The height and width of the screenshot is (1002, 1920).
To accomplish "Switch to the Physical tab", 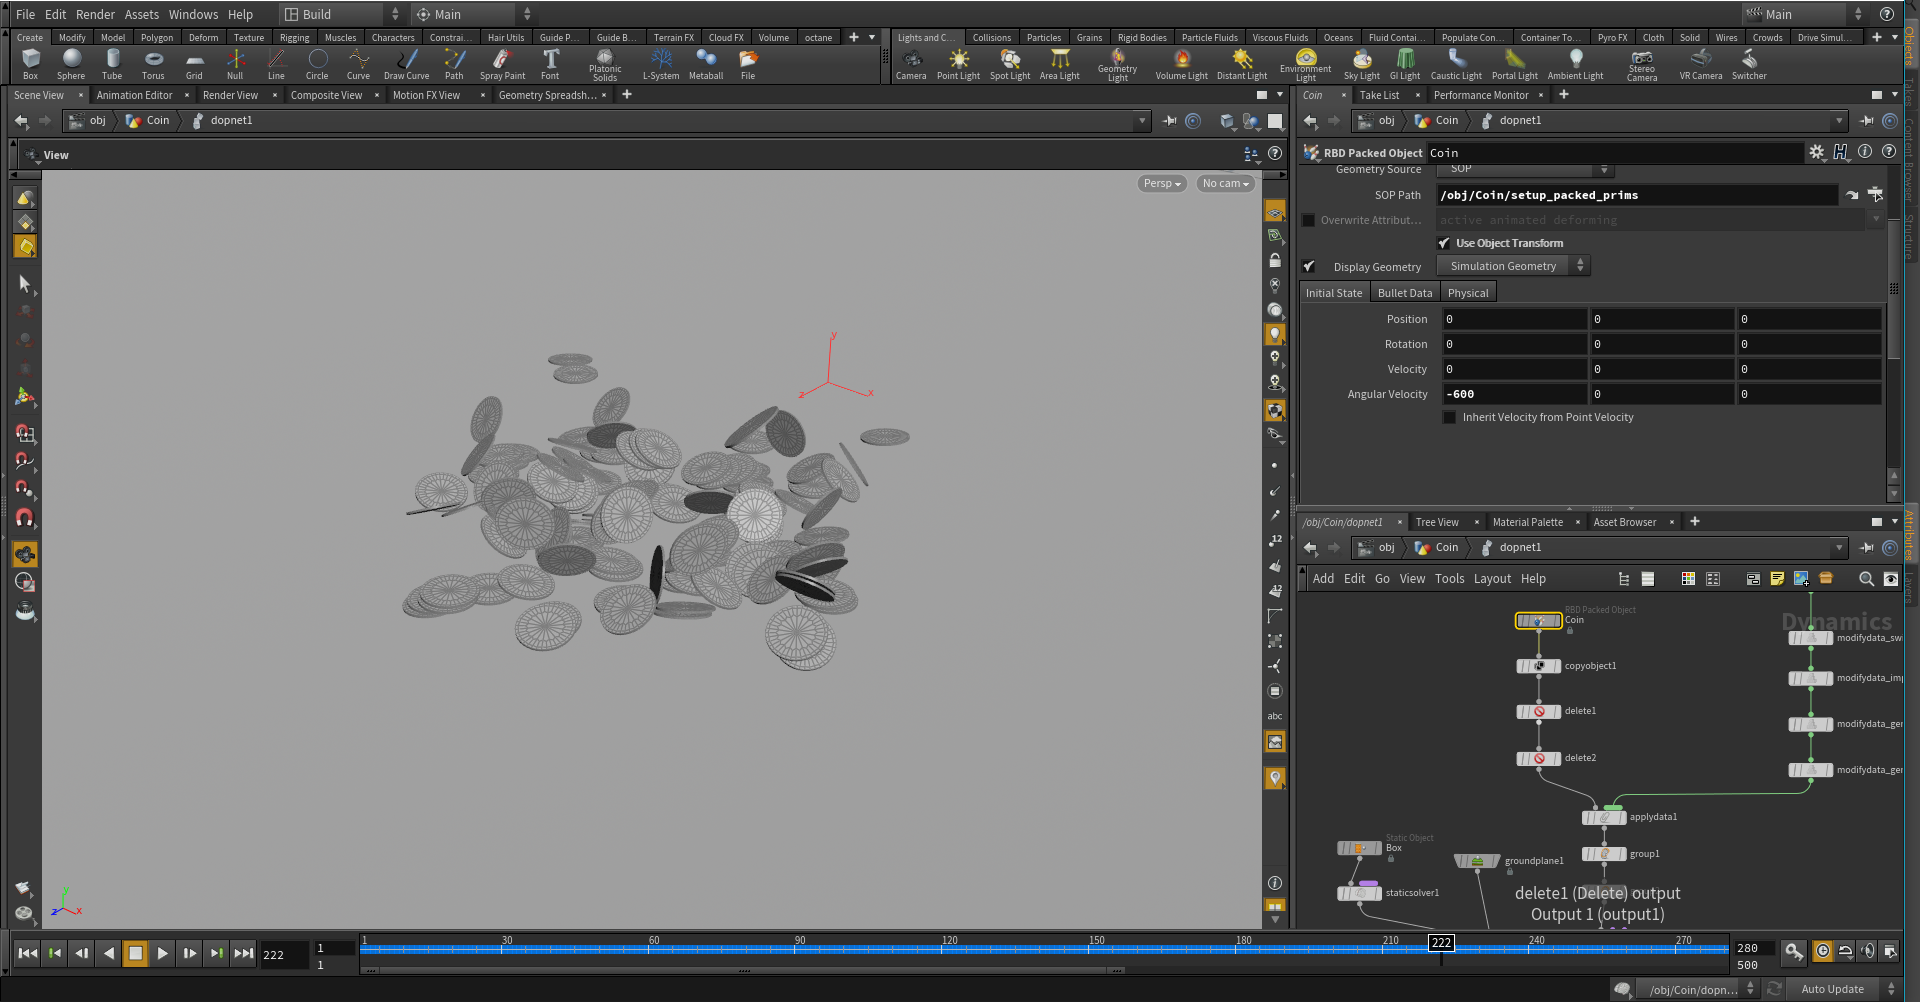I will click(1467, 293).
